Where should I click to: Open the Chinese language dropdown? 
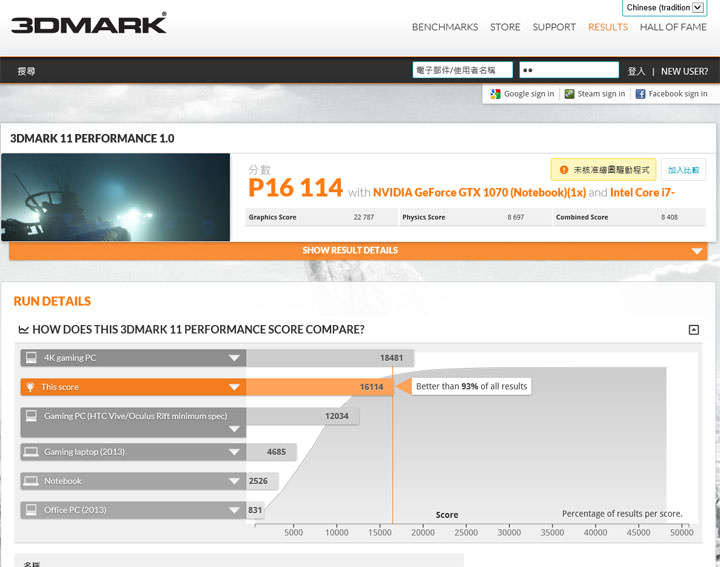click(x=664, y=8)
